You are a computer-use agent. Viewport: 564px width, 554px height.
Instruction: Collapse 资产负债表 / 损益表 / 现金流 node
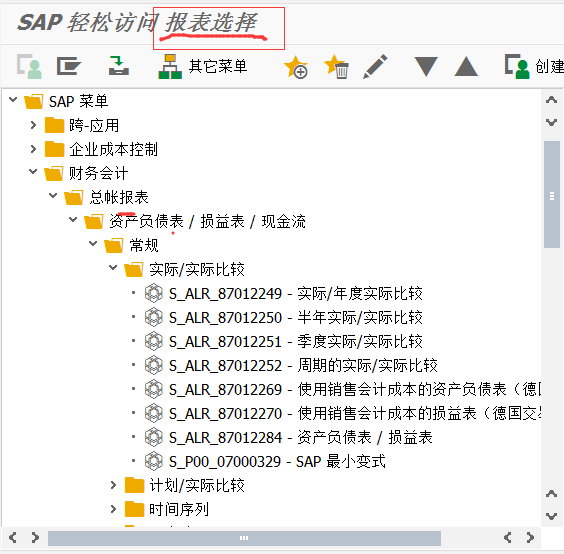click(x=73, y=219)
